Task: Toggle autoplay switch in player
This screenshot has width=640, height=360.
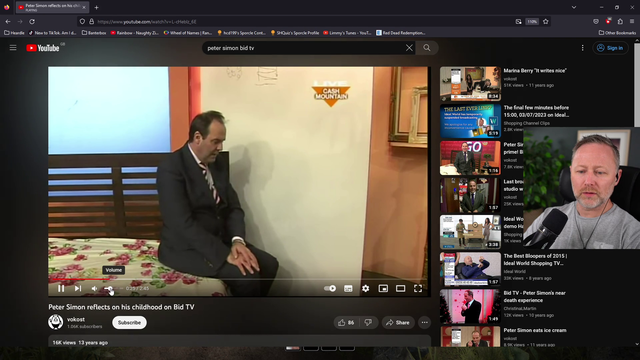Action: [x=330, y=289]
